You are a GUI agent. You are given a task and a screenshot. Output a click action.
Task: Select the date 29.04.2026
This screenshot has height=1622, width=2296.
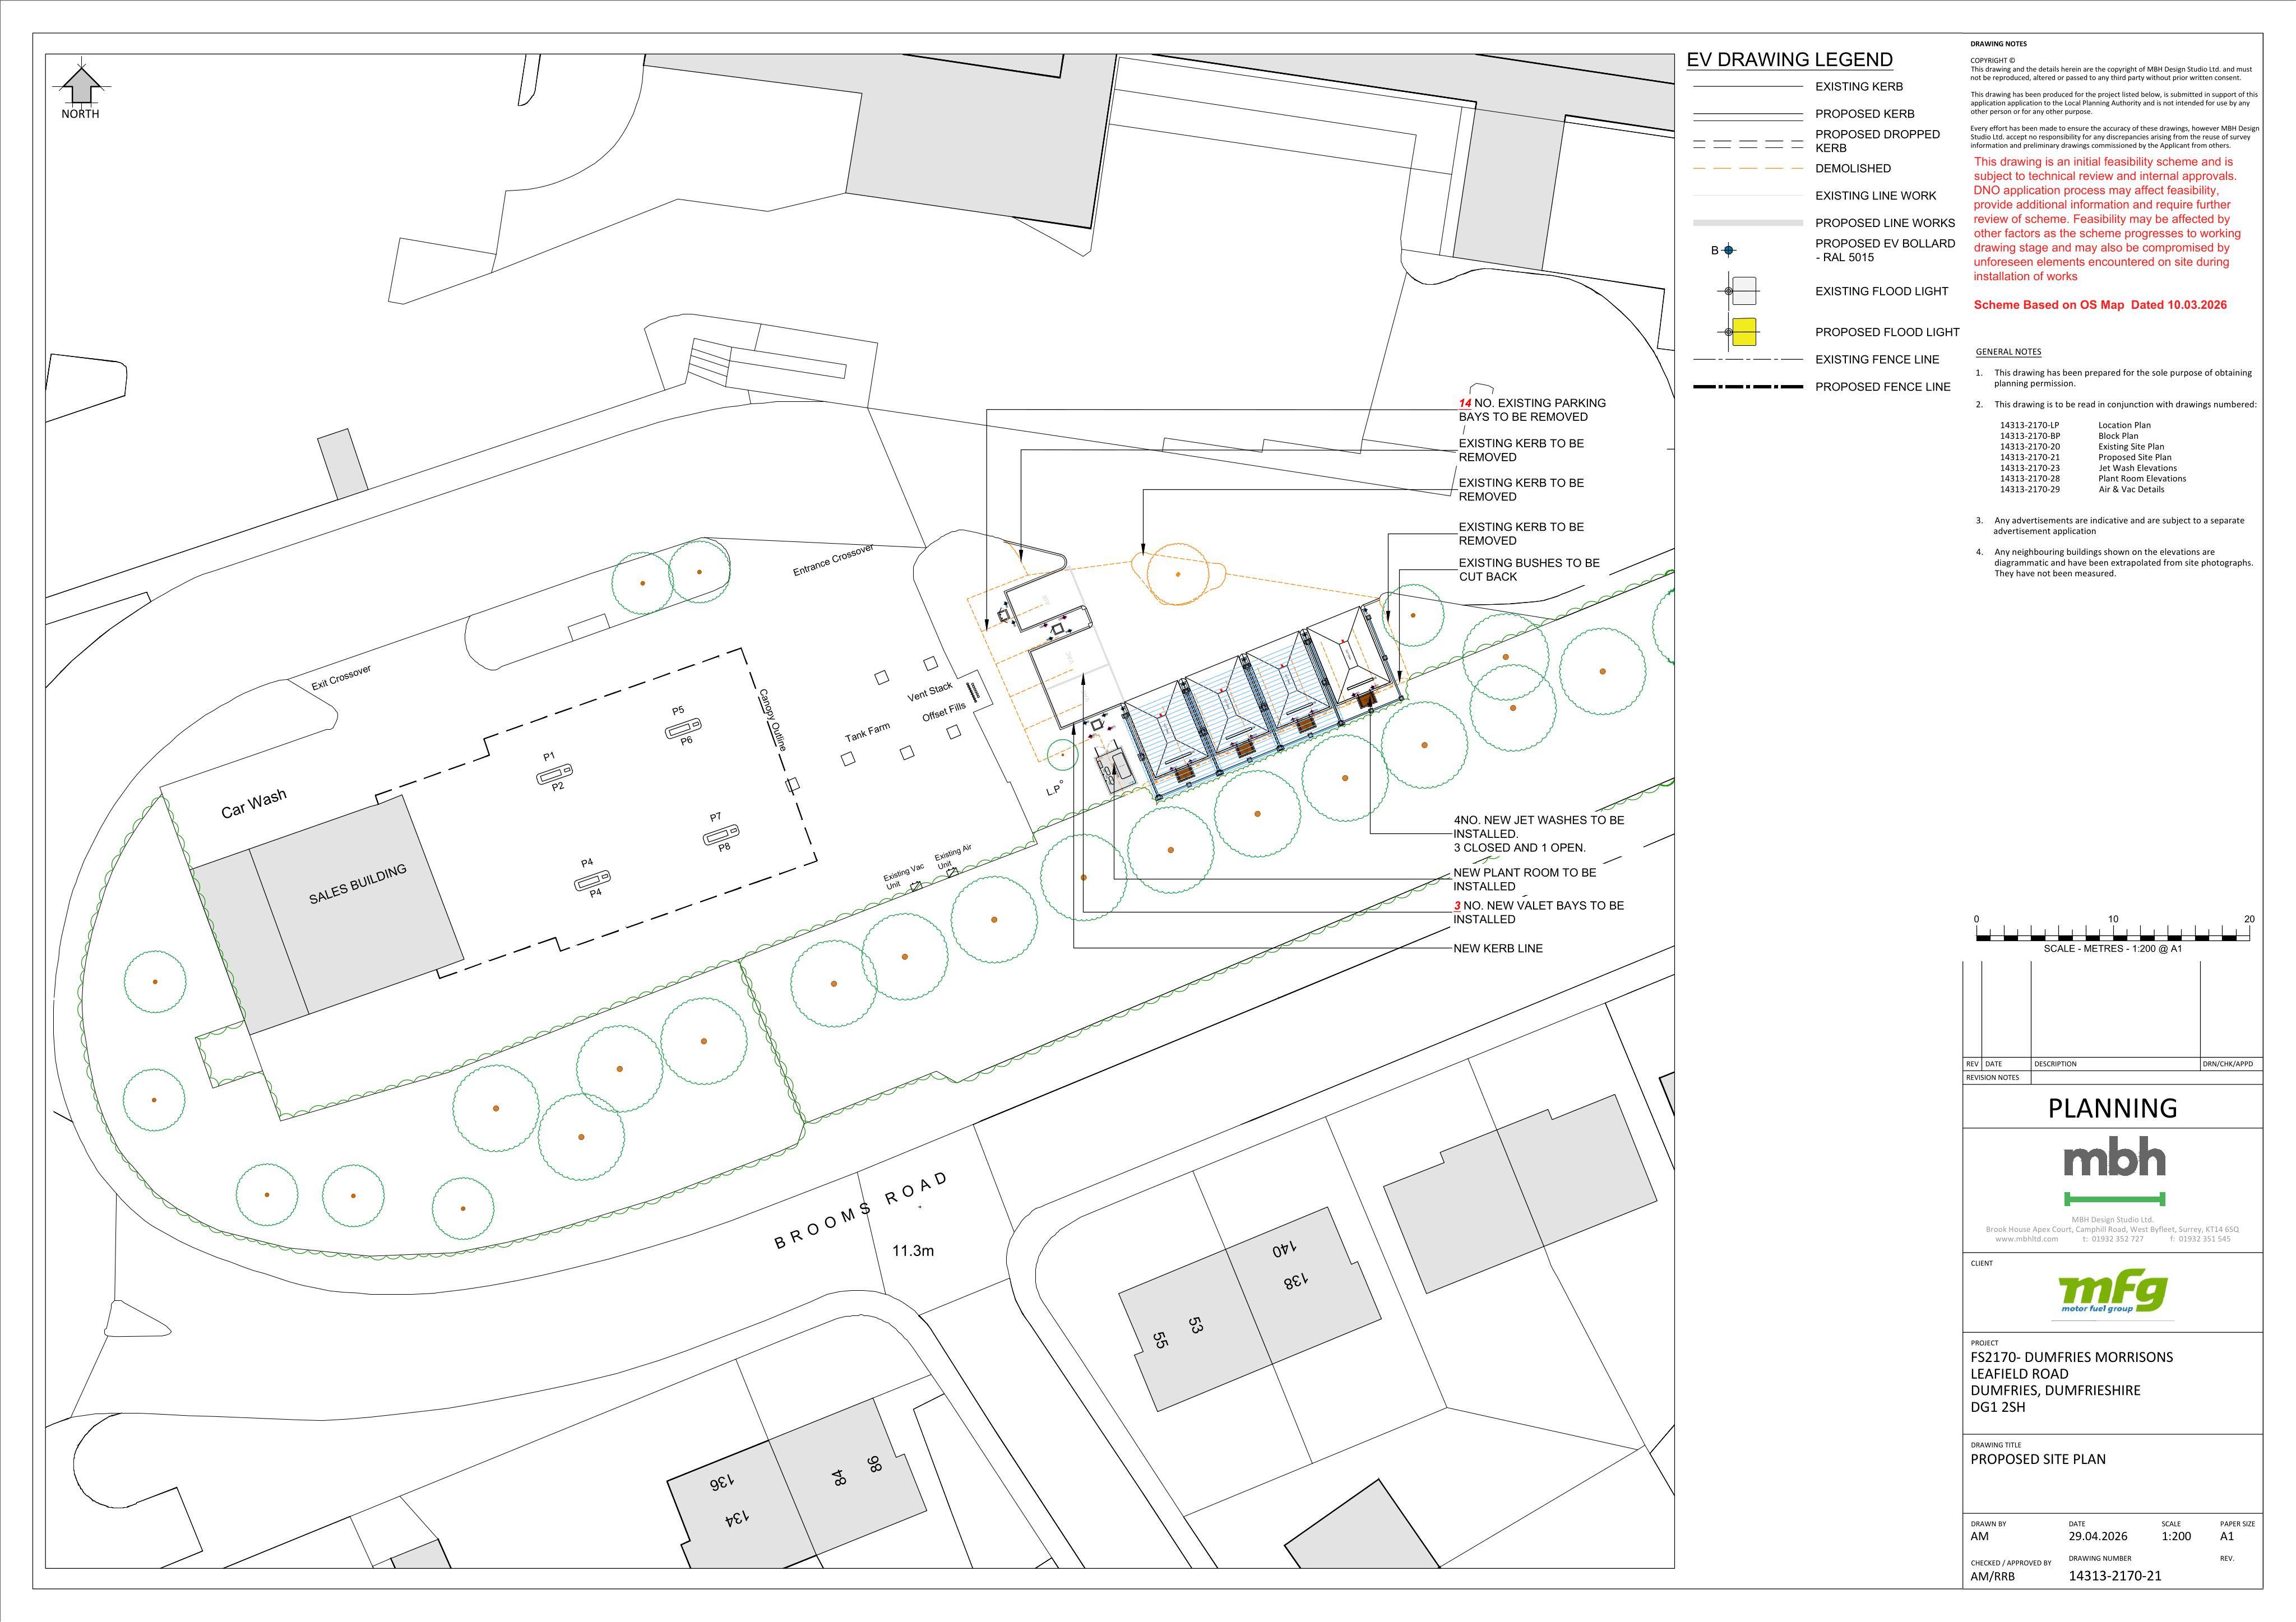coord(2098,1536)
